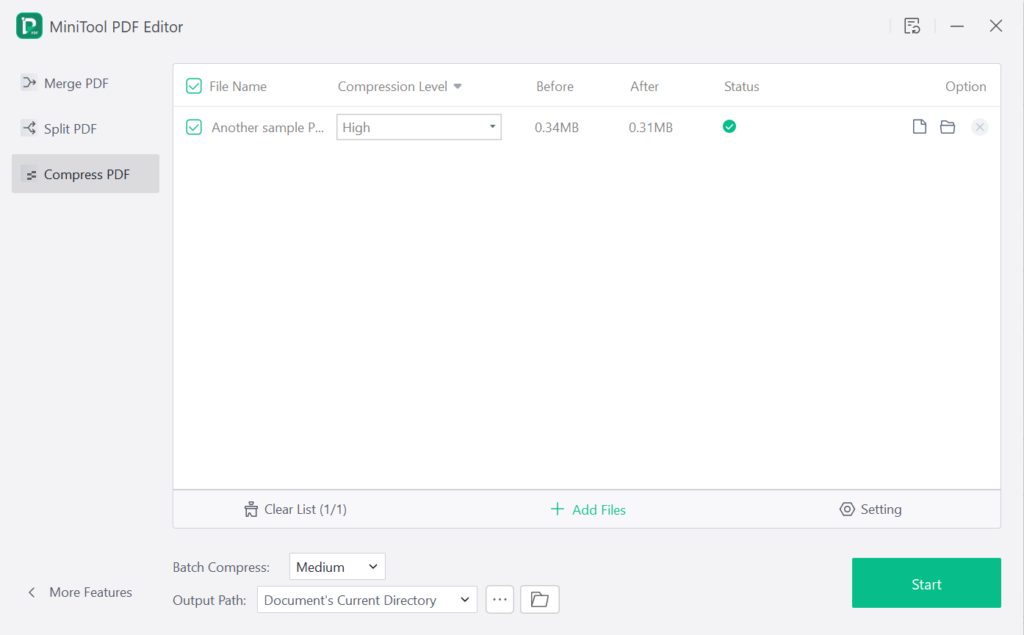This screenshot has width=1024, height=635.
Task: Click the browse ellipsis button
Action: click(500, 599)
